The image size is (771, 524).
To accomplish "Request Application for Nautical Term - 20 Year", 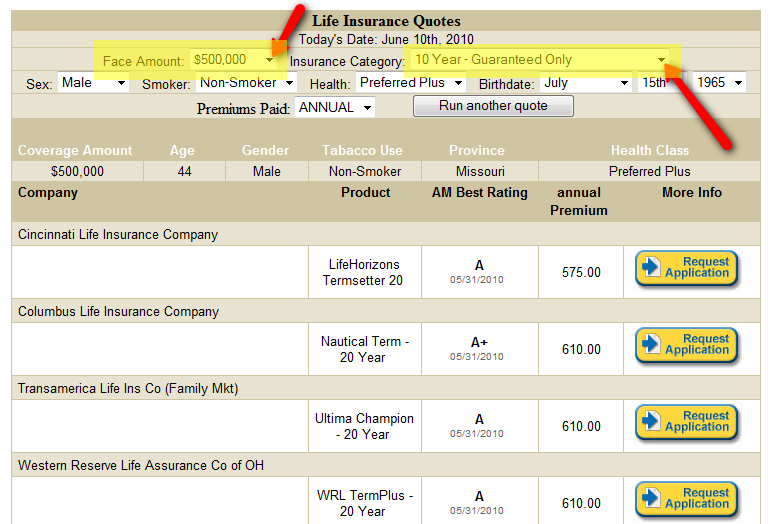I will pos(687,346).
